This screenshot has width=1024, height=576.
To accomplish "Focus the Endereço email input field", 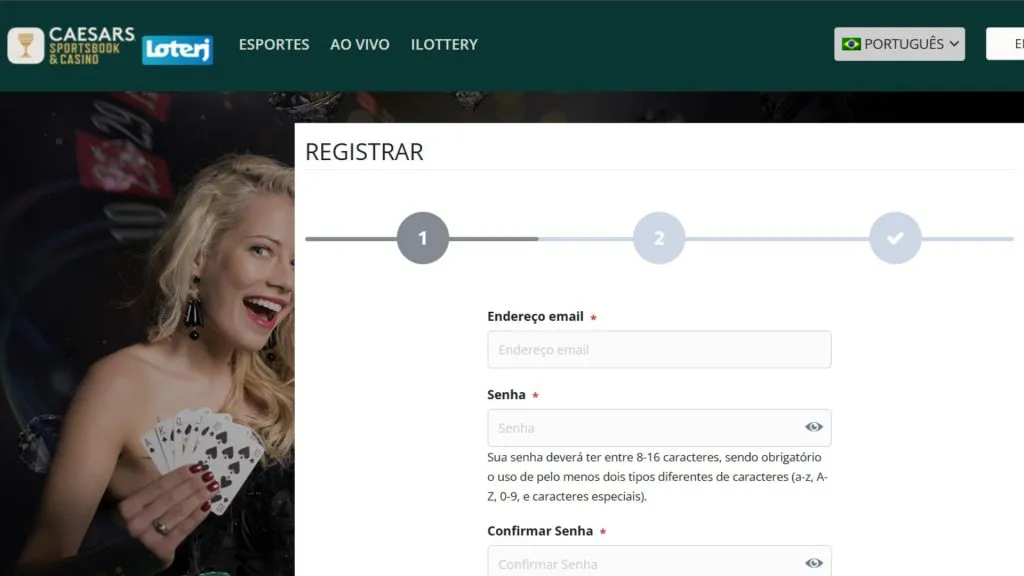I will 659,350.
